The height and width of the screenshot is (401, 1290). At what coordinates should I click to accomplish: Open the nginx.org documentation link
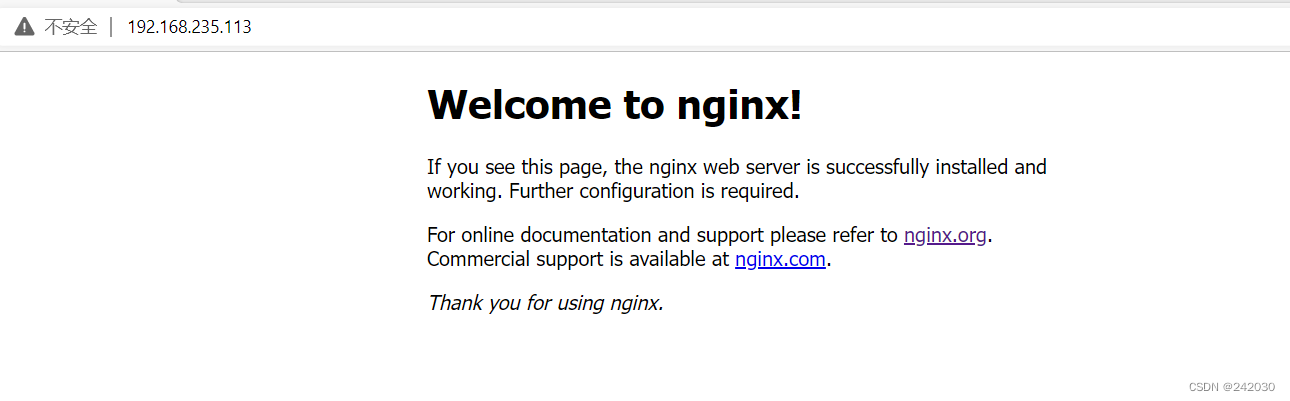pyautogui.click(x=945, y=236)
